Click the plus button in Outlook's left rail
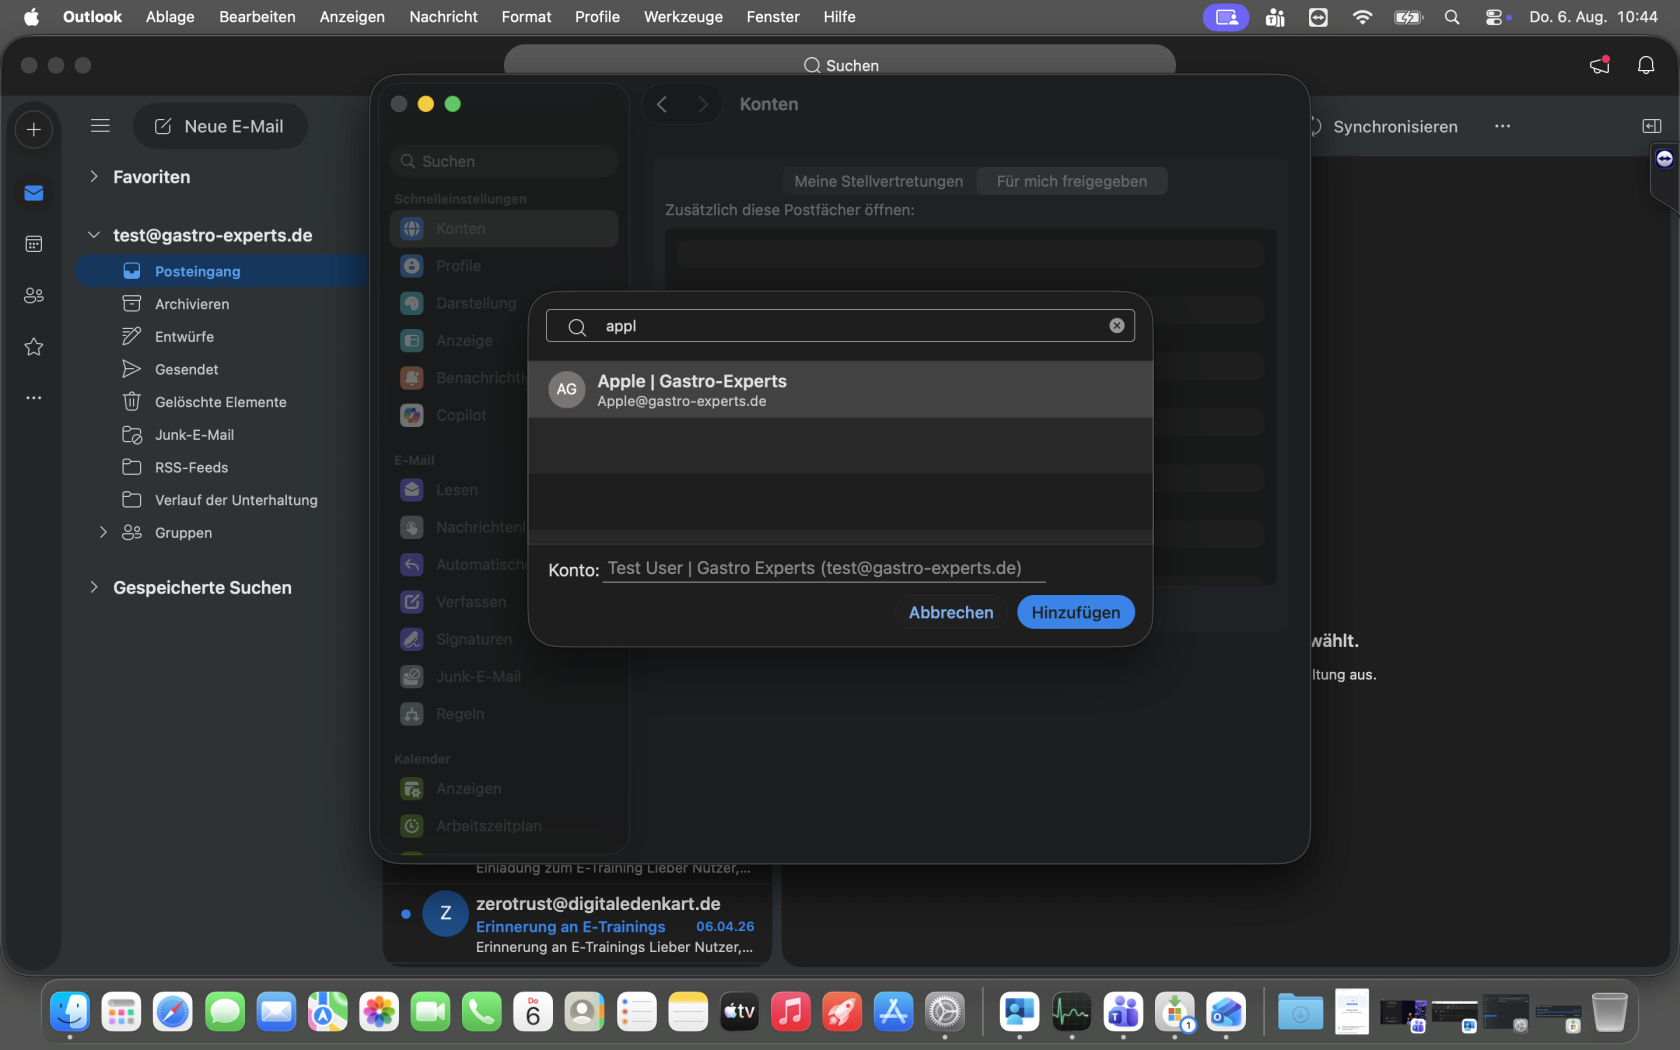The image size is (1680, 1050). (x=34, y=129)
